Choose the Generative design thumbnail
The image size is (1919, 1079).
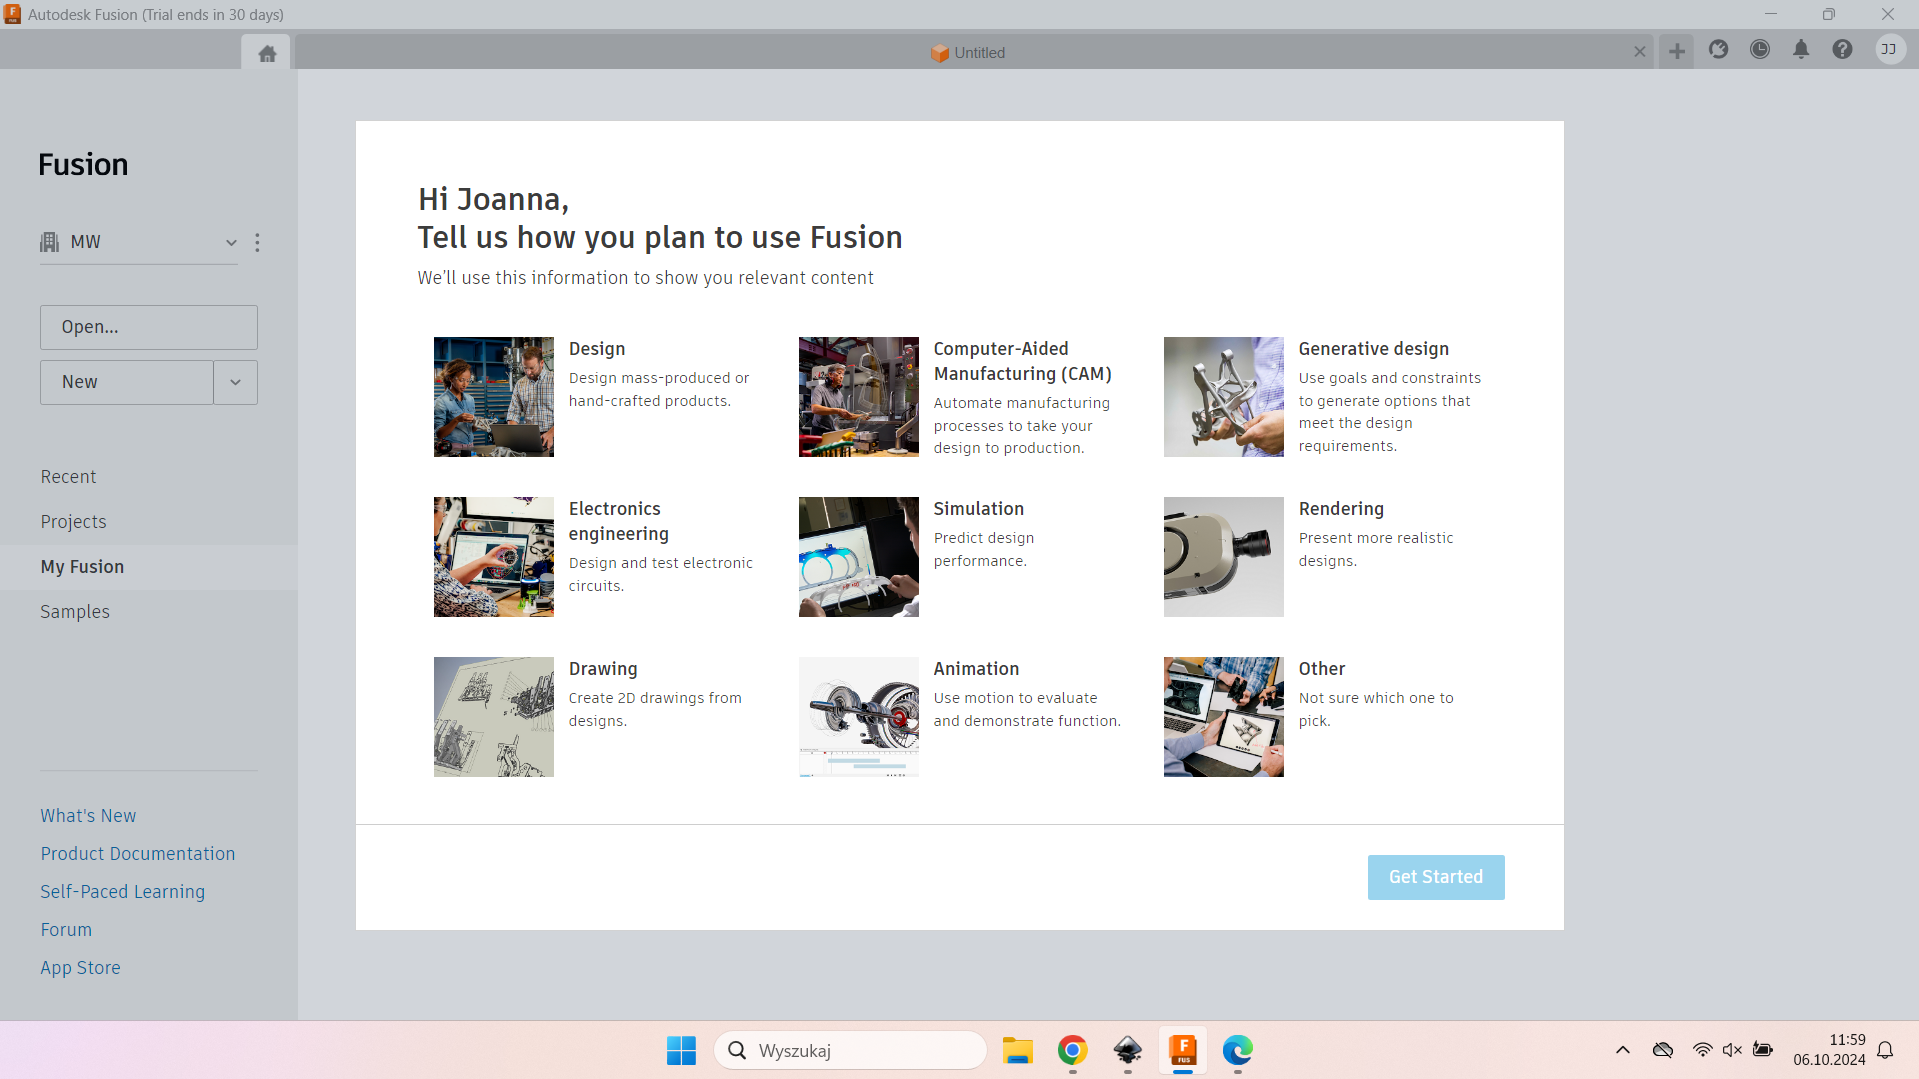(1224, 397)
